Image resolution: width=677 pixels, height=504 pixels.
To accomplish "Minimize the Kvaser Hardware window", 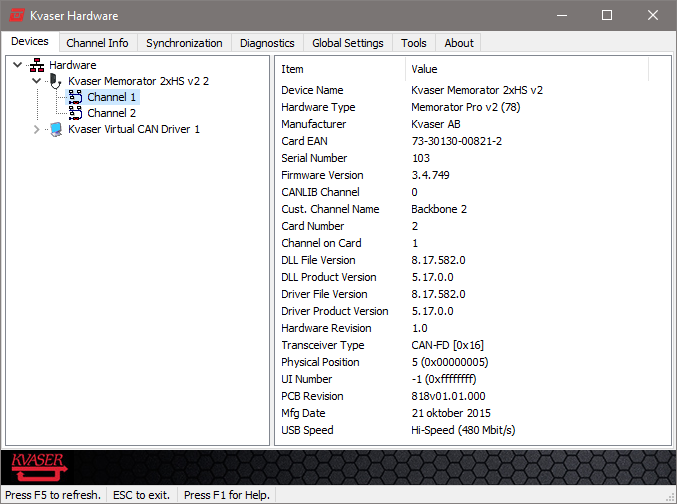I will point(562,16).
